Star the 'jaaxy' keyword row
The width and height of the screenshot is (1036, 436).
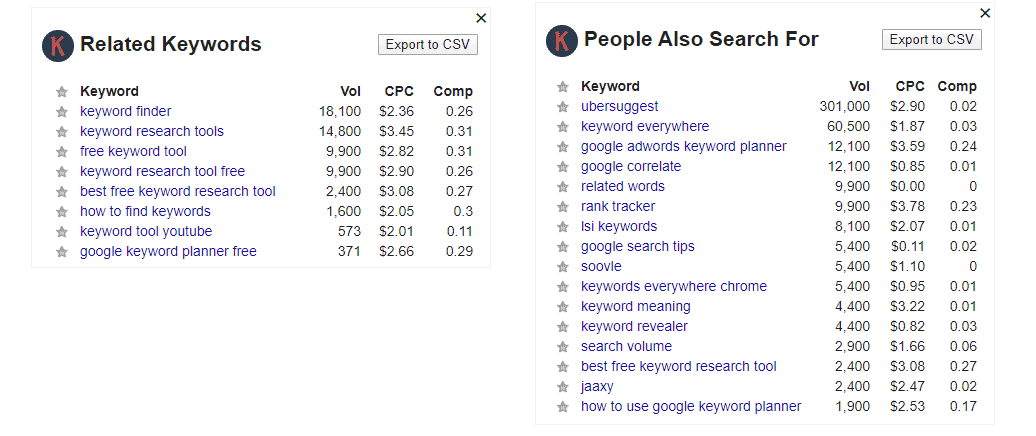(563, 387)
